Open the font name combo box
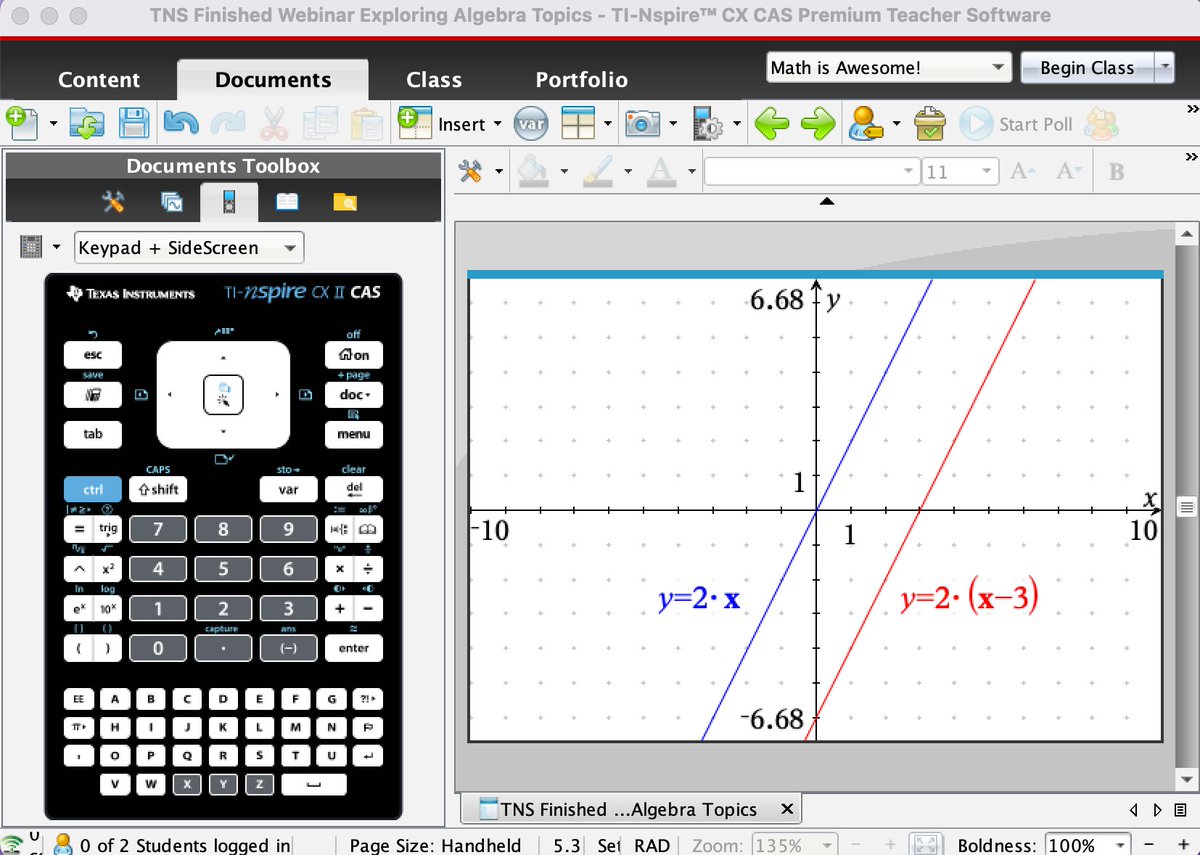Screen dimensions: 1200x855 (x=811, y=172)
